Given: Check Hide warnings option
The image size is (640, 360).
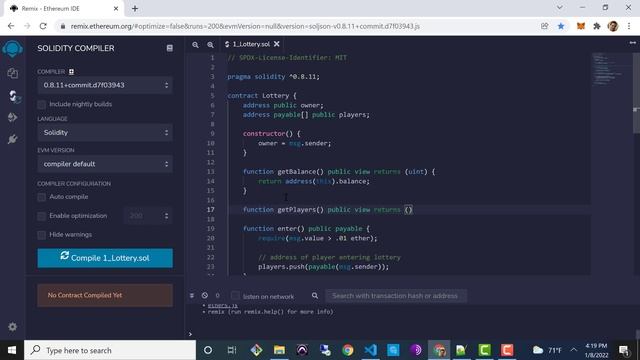Looking at the screenshot, I should (42, 235).
